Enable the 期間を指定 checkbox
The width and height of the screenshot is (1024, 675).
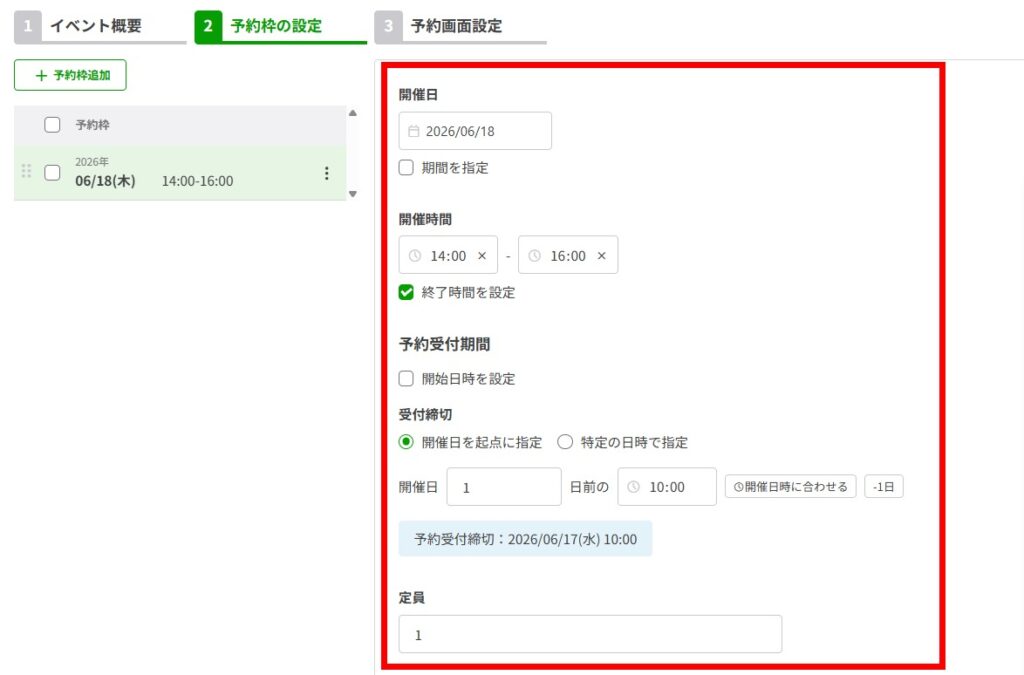click(x=406, y=168)
